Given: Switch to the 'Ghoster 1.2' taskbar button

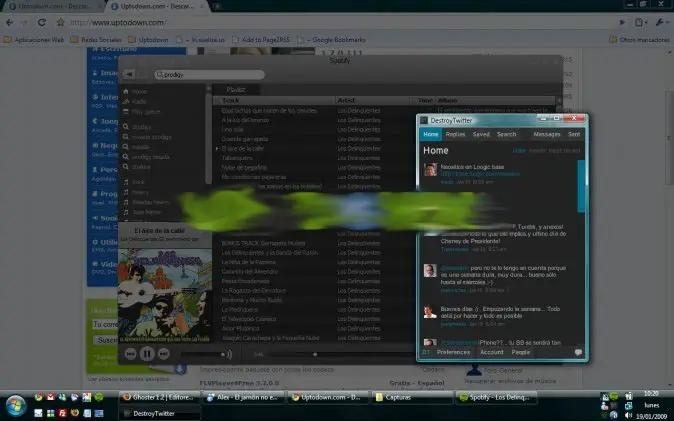Looking at the screenshot, I should [159, 397].
